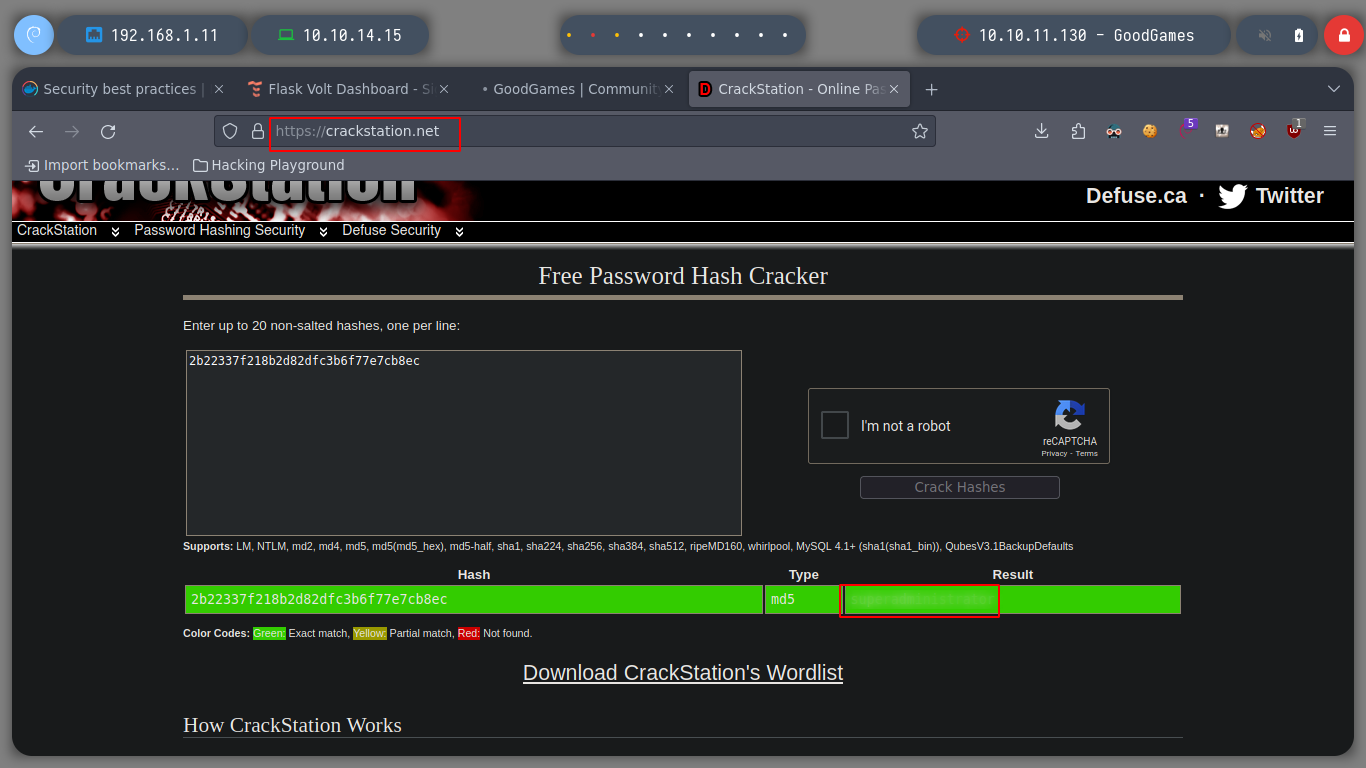
Task: Click the goggles-face extension icon
Action: tap(1114, 131)
